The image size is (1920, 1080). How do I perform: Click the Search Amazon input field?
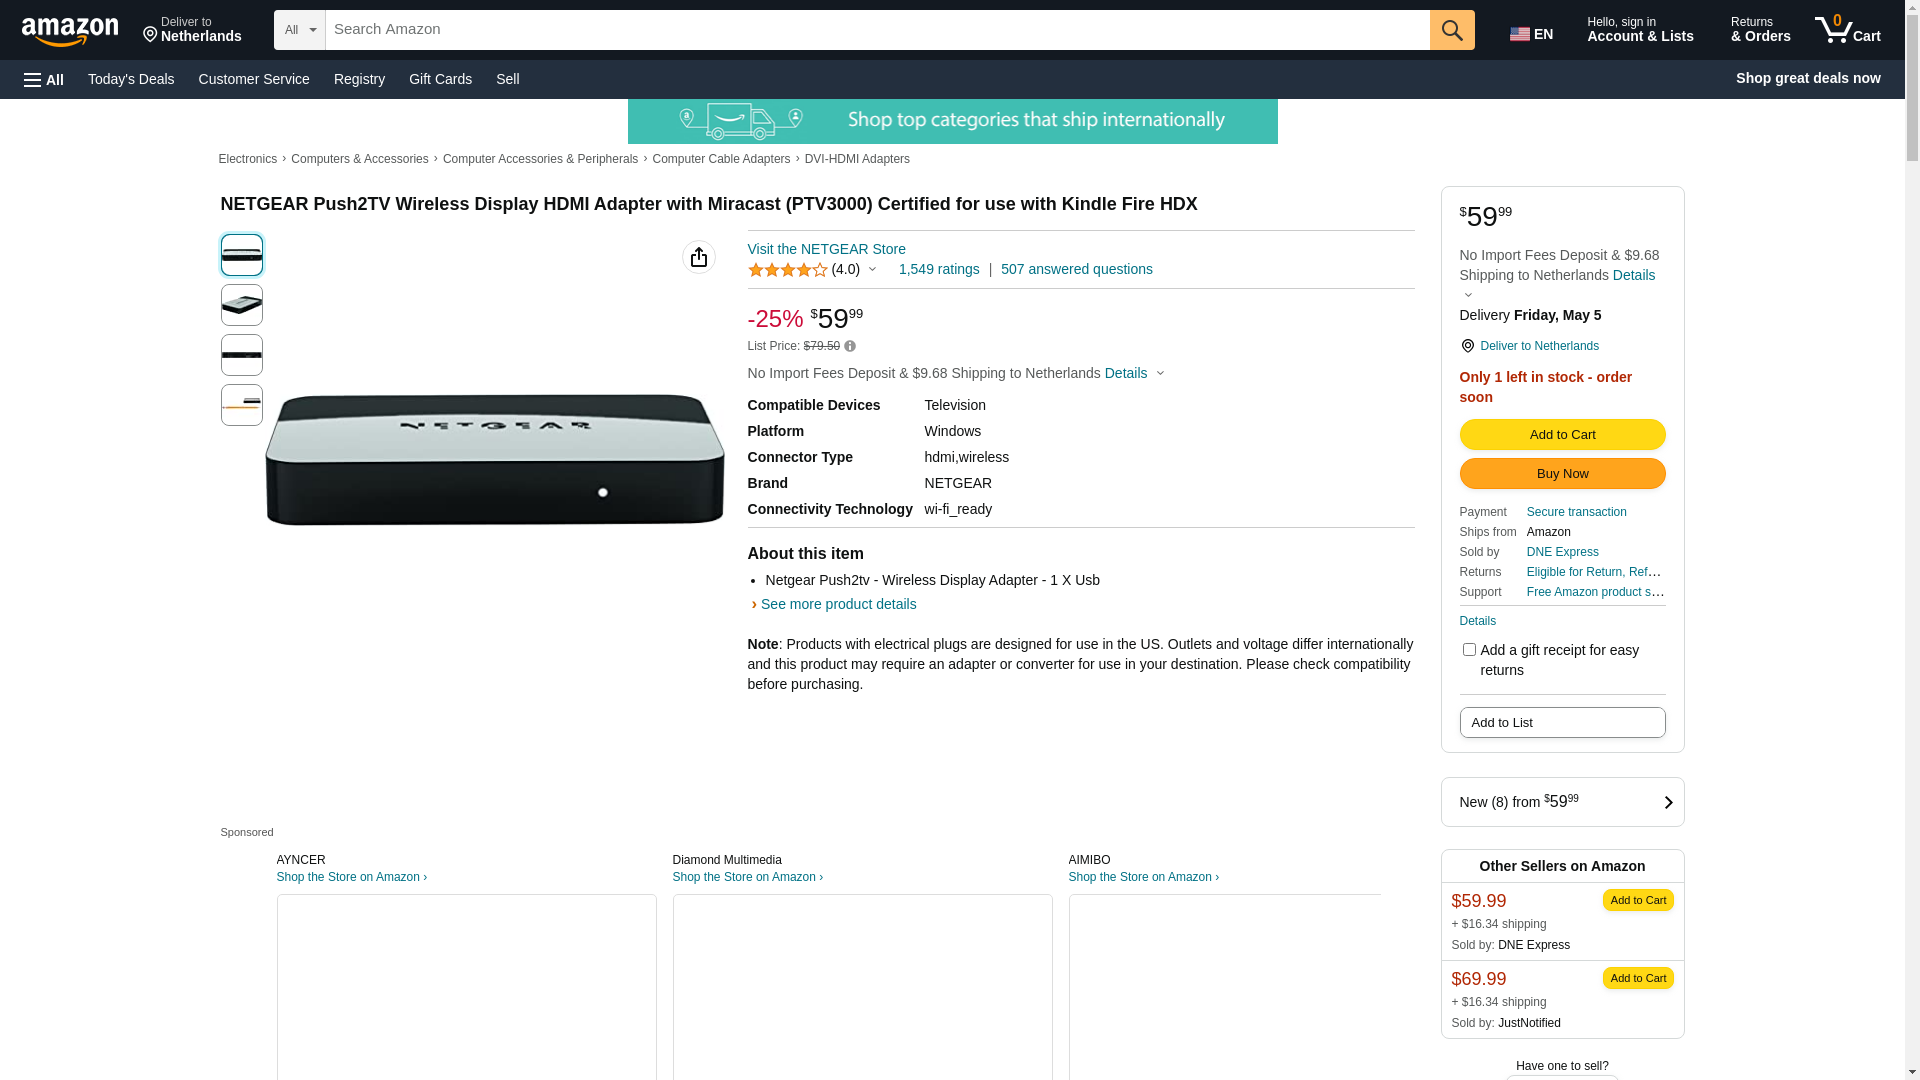(x=876, y=30)
